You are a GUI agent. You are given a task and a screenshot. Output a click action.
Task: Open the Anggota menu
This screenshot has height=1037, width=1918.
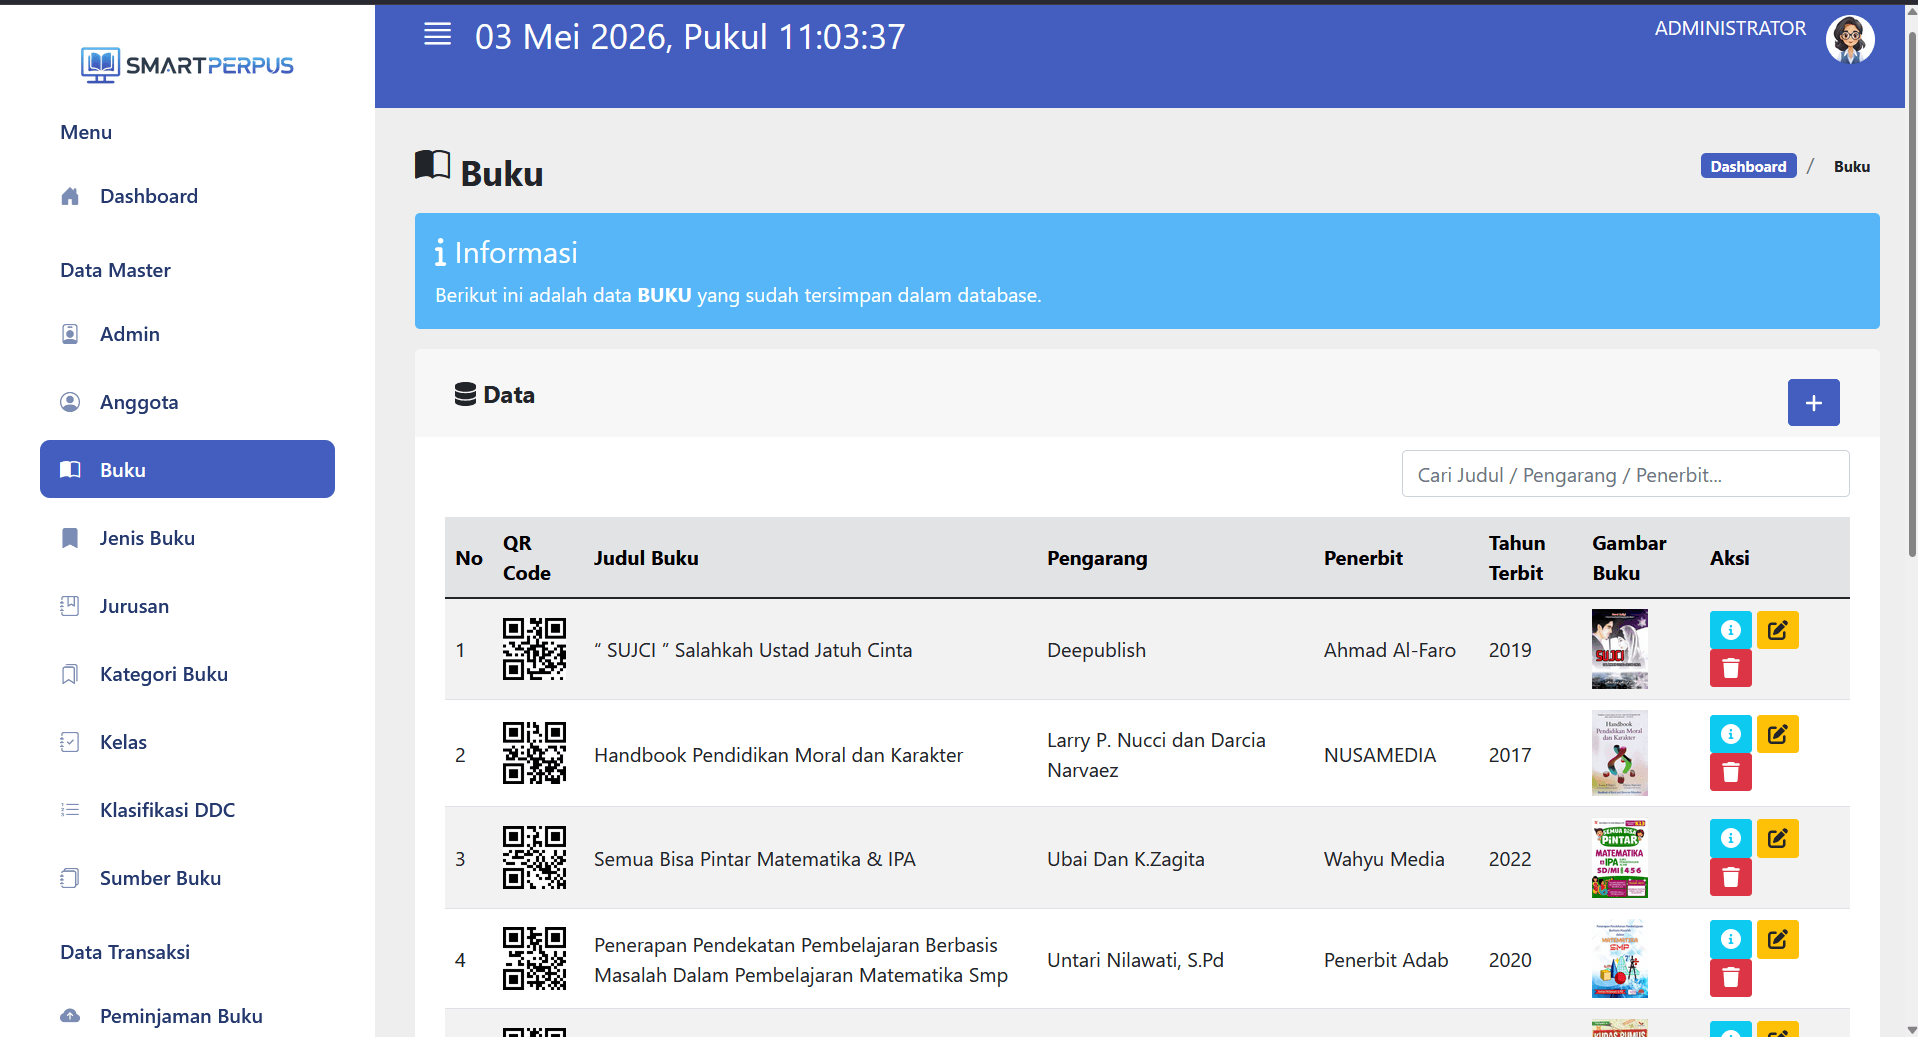187,402
